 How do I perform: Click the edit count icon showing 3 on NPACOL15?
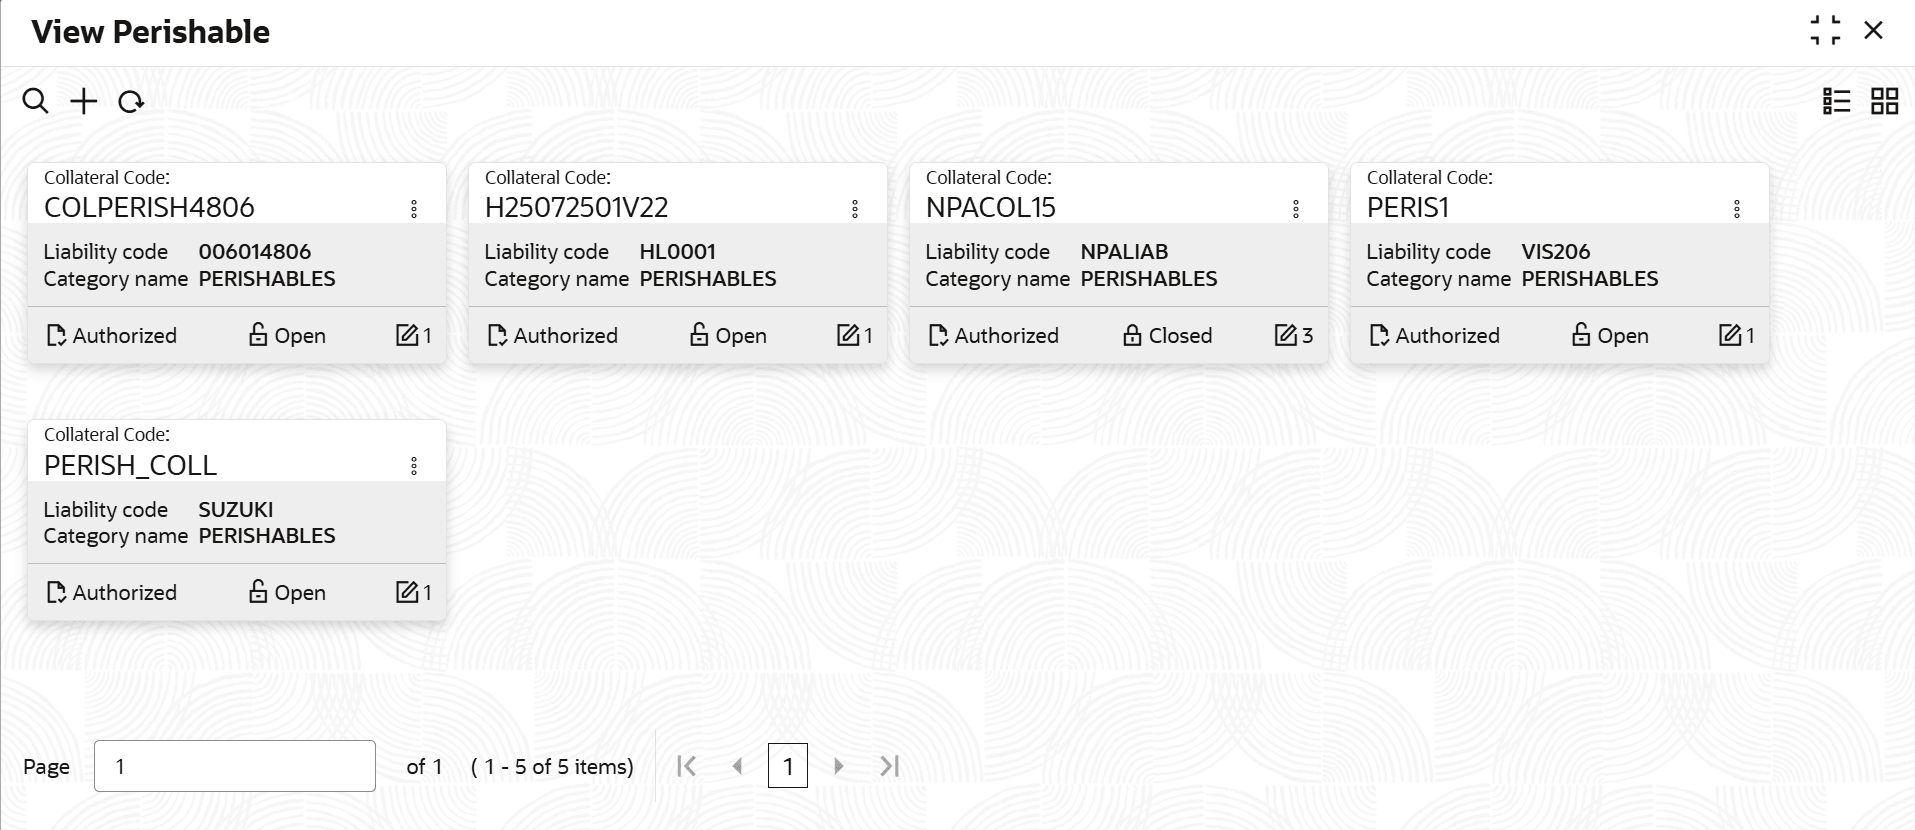tap(1288, 335)
